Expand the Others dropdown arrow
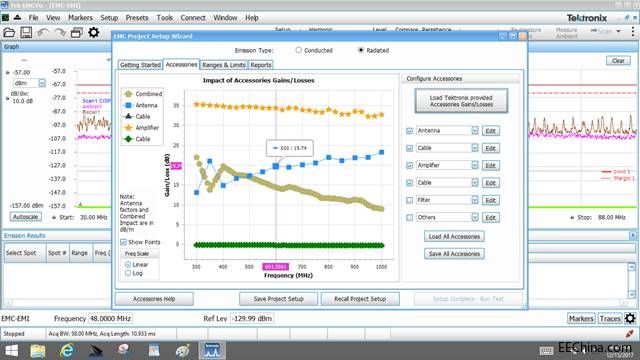 475,218
